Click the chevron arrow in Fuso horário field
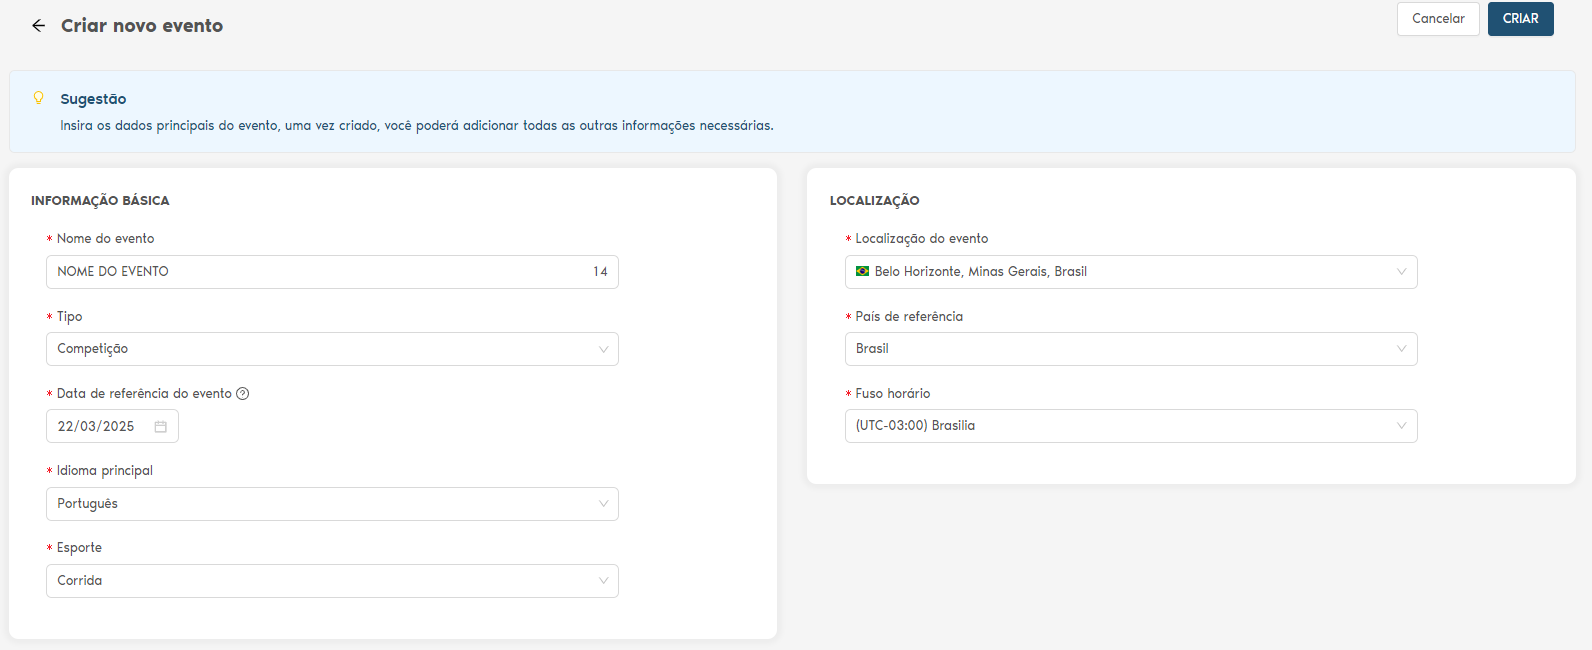This screenshot has height=650, width=1592. point(1401,426)
